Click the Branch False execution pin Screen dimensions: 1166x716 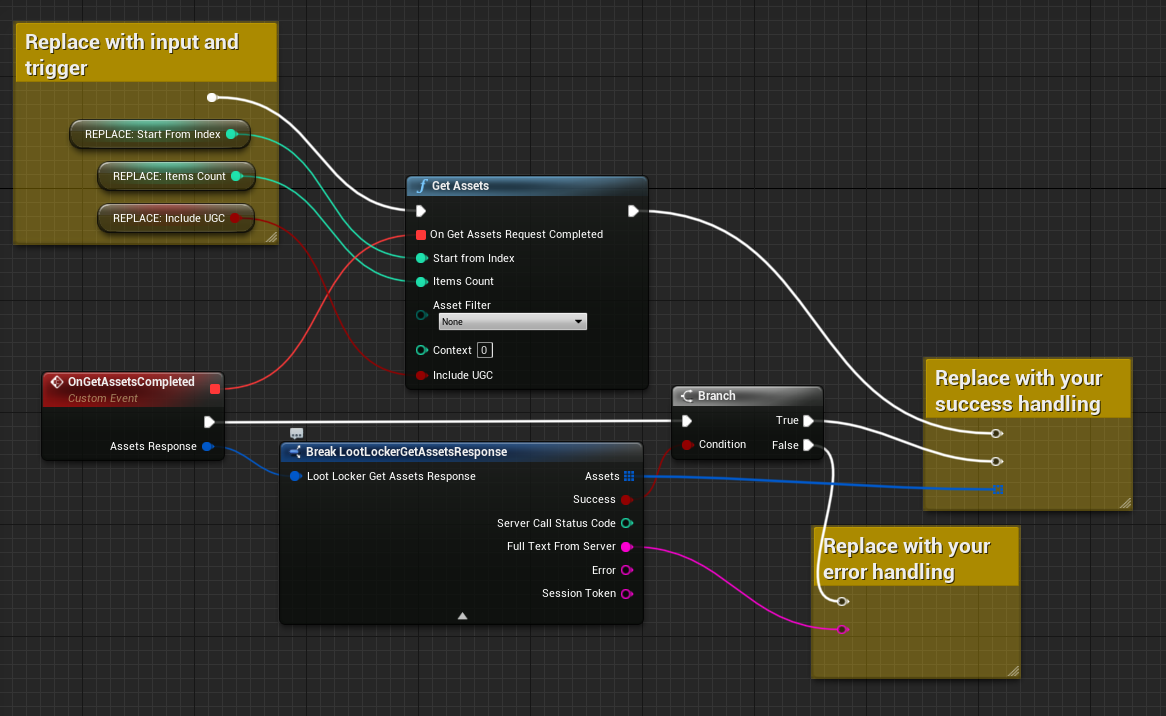pyautogui.click(x=808, y=446)
